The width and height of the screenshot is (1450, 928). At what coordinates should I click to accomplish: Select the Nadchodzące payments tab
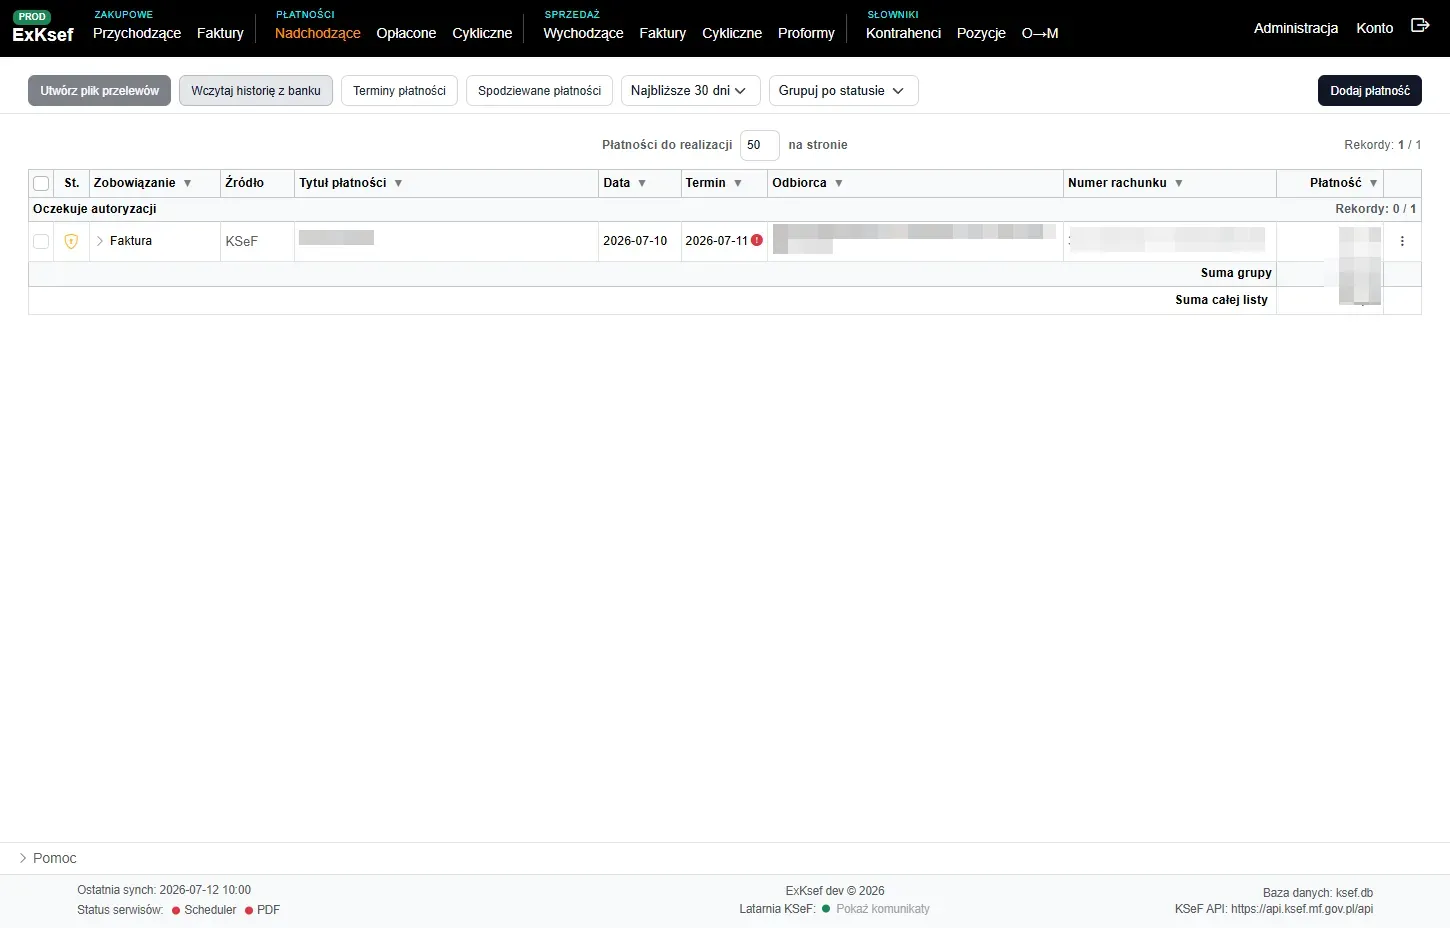point(317,33)
